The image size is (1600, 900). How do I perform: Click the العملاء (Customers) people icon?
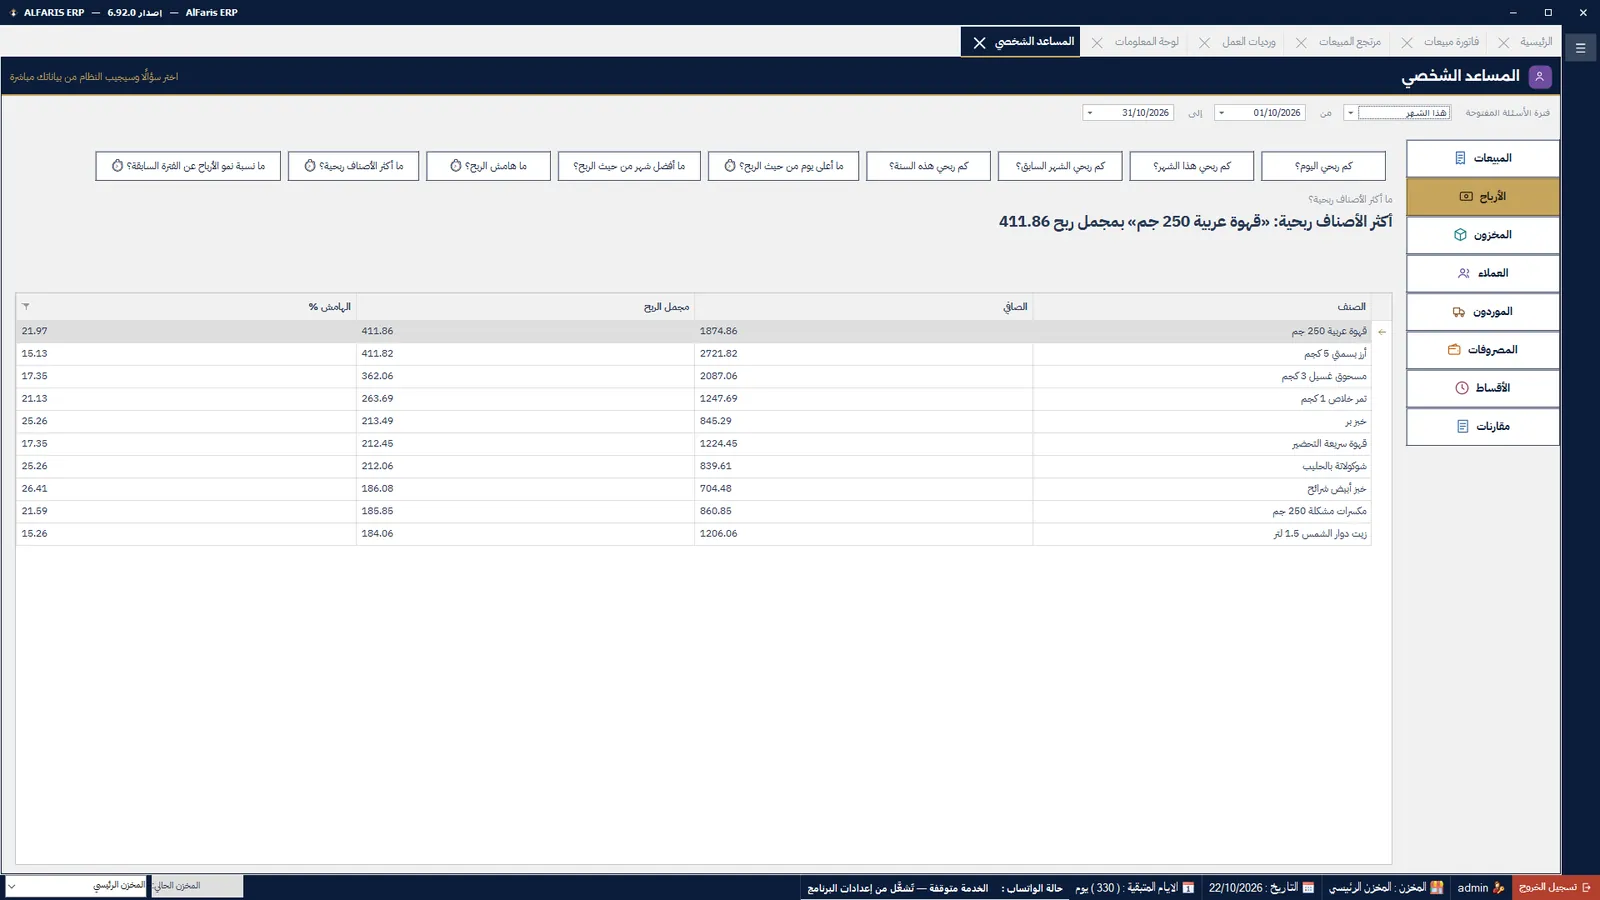[1464, 273]
